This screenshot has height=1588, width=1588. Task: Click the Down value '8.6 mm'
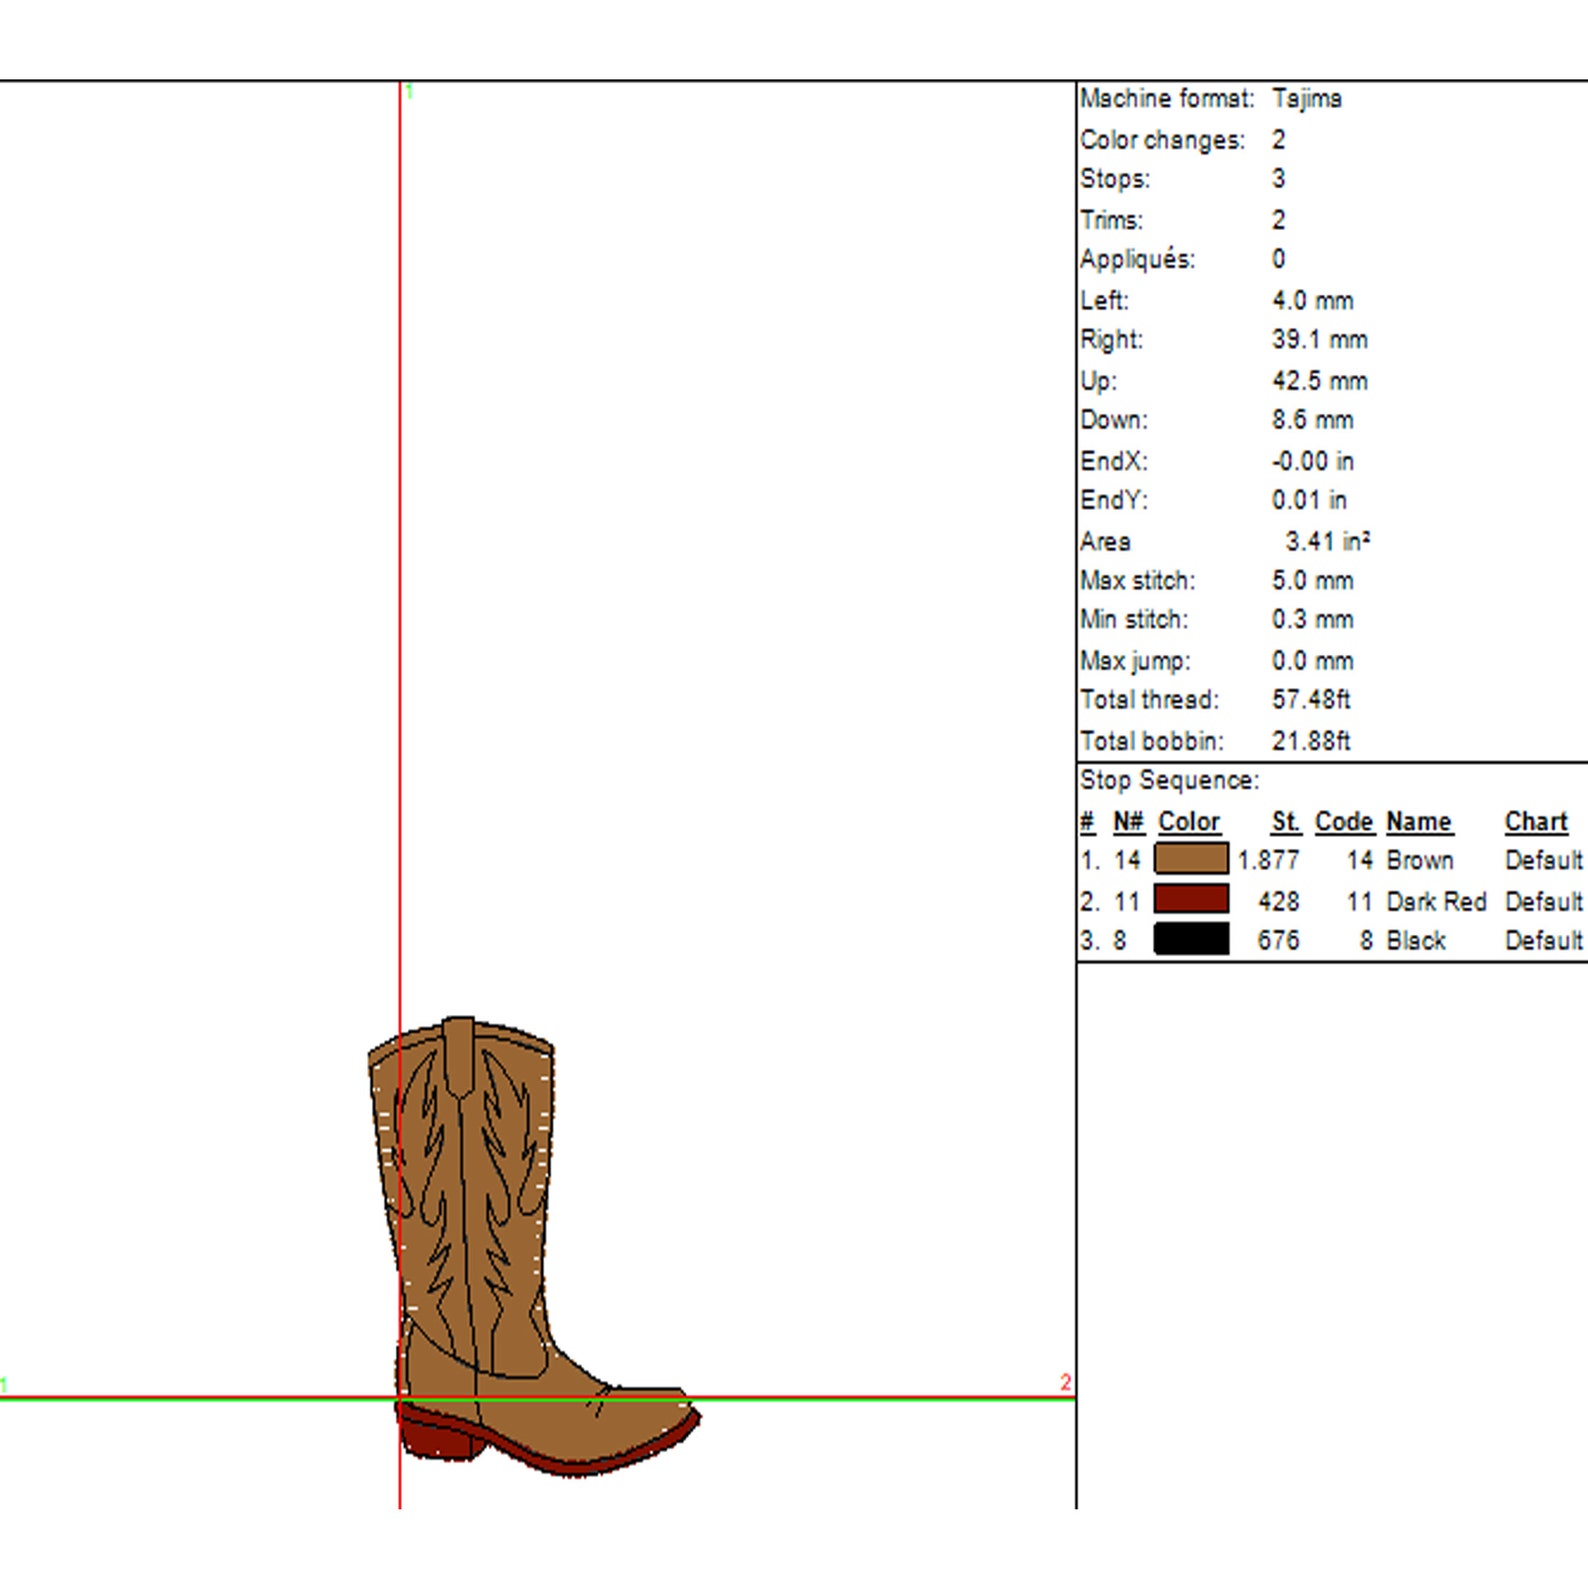1313,420
